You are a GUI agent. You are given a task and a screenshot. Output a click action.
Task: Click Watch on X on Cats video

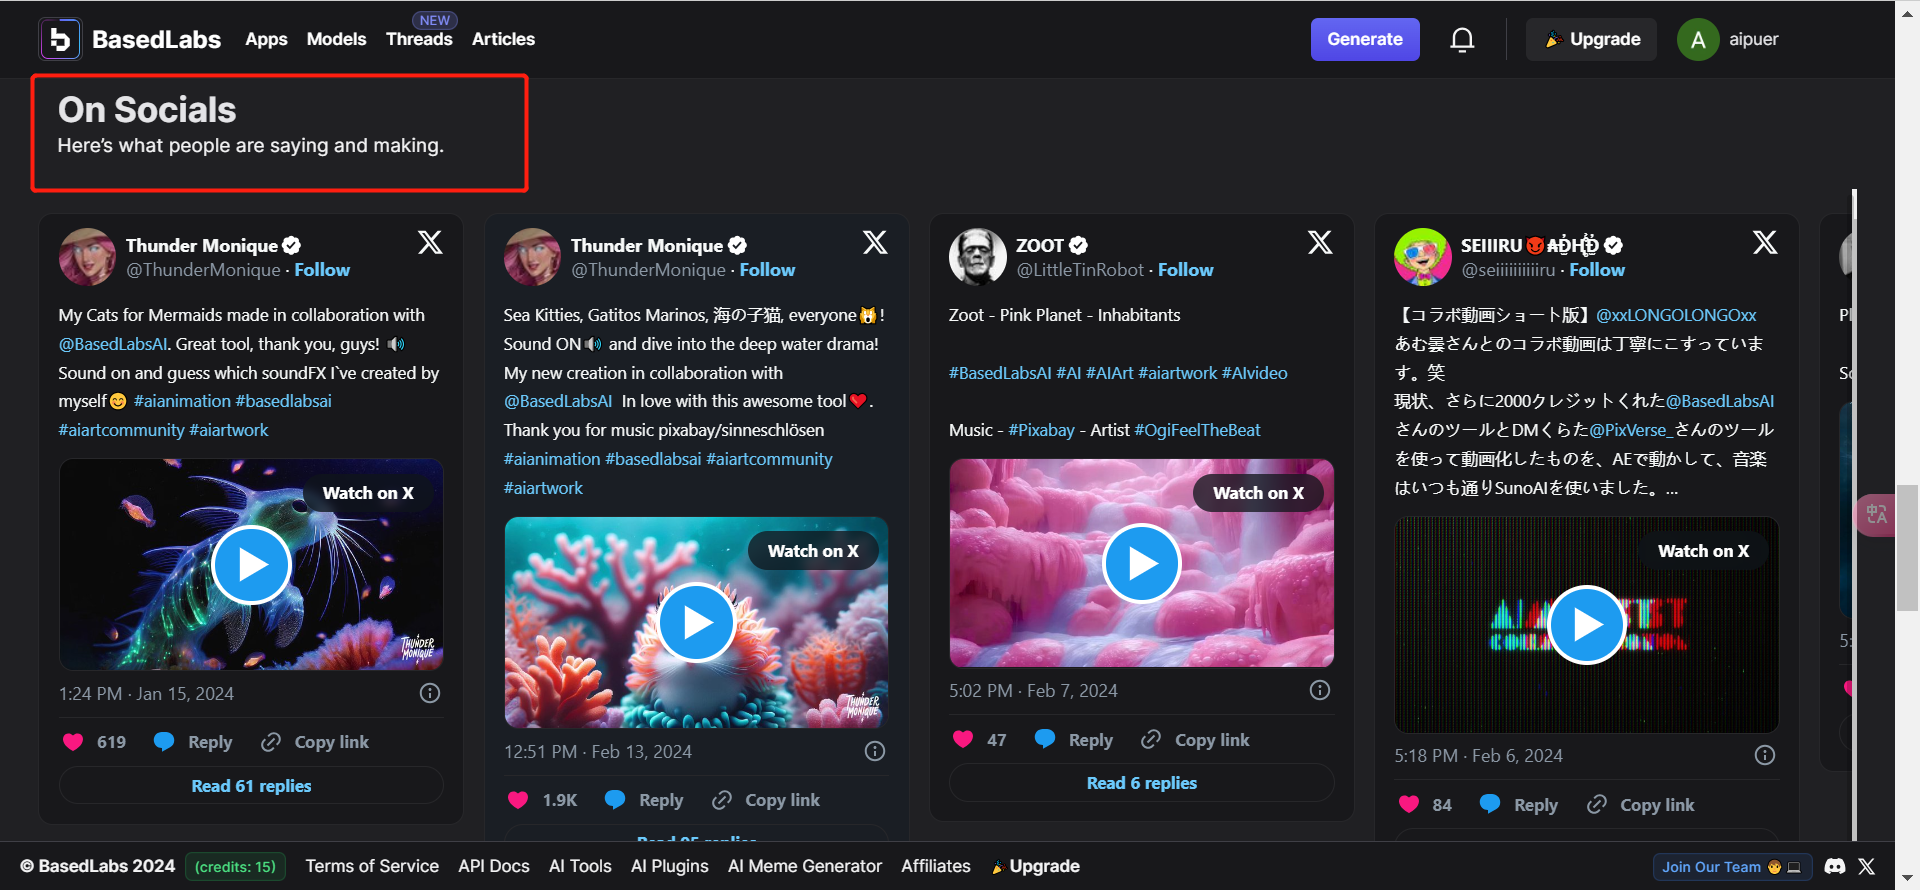368,493
